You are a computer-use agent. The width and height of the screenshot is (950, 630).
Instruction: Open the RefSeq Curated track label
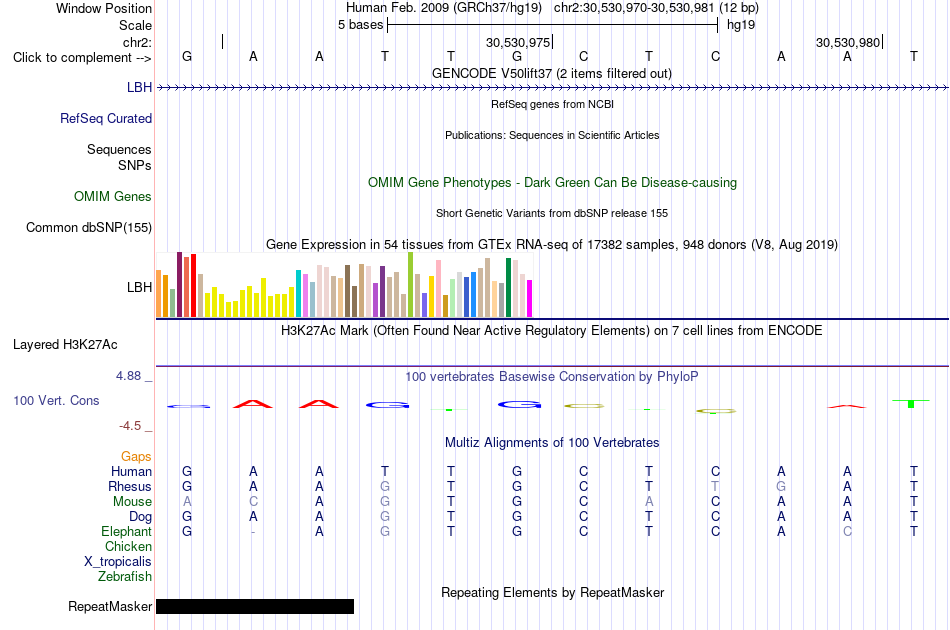[105, 118]
